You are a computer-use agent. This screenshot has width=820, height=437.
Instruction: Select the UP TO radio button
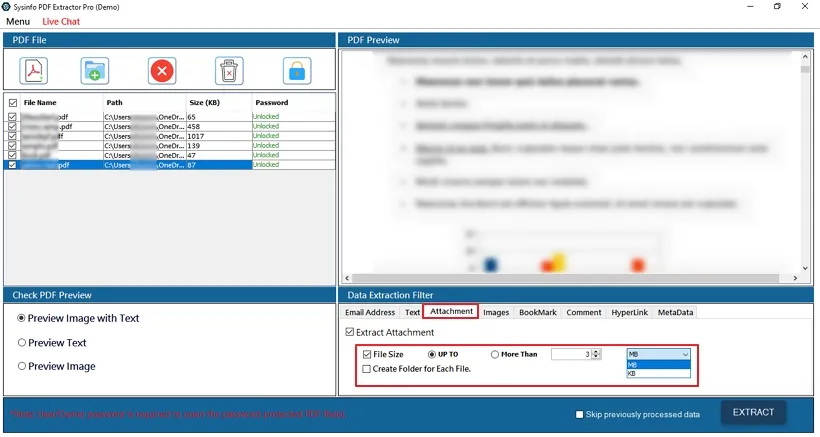point(431,354)
